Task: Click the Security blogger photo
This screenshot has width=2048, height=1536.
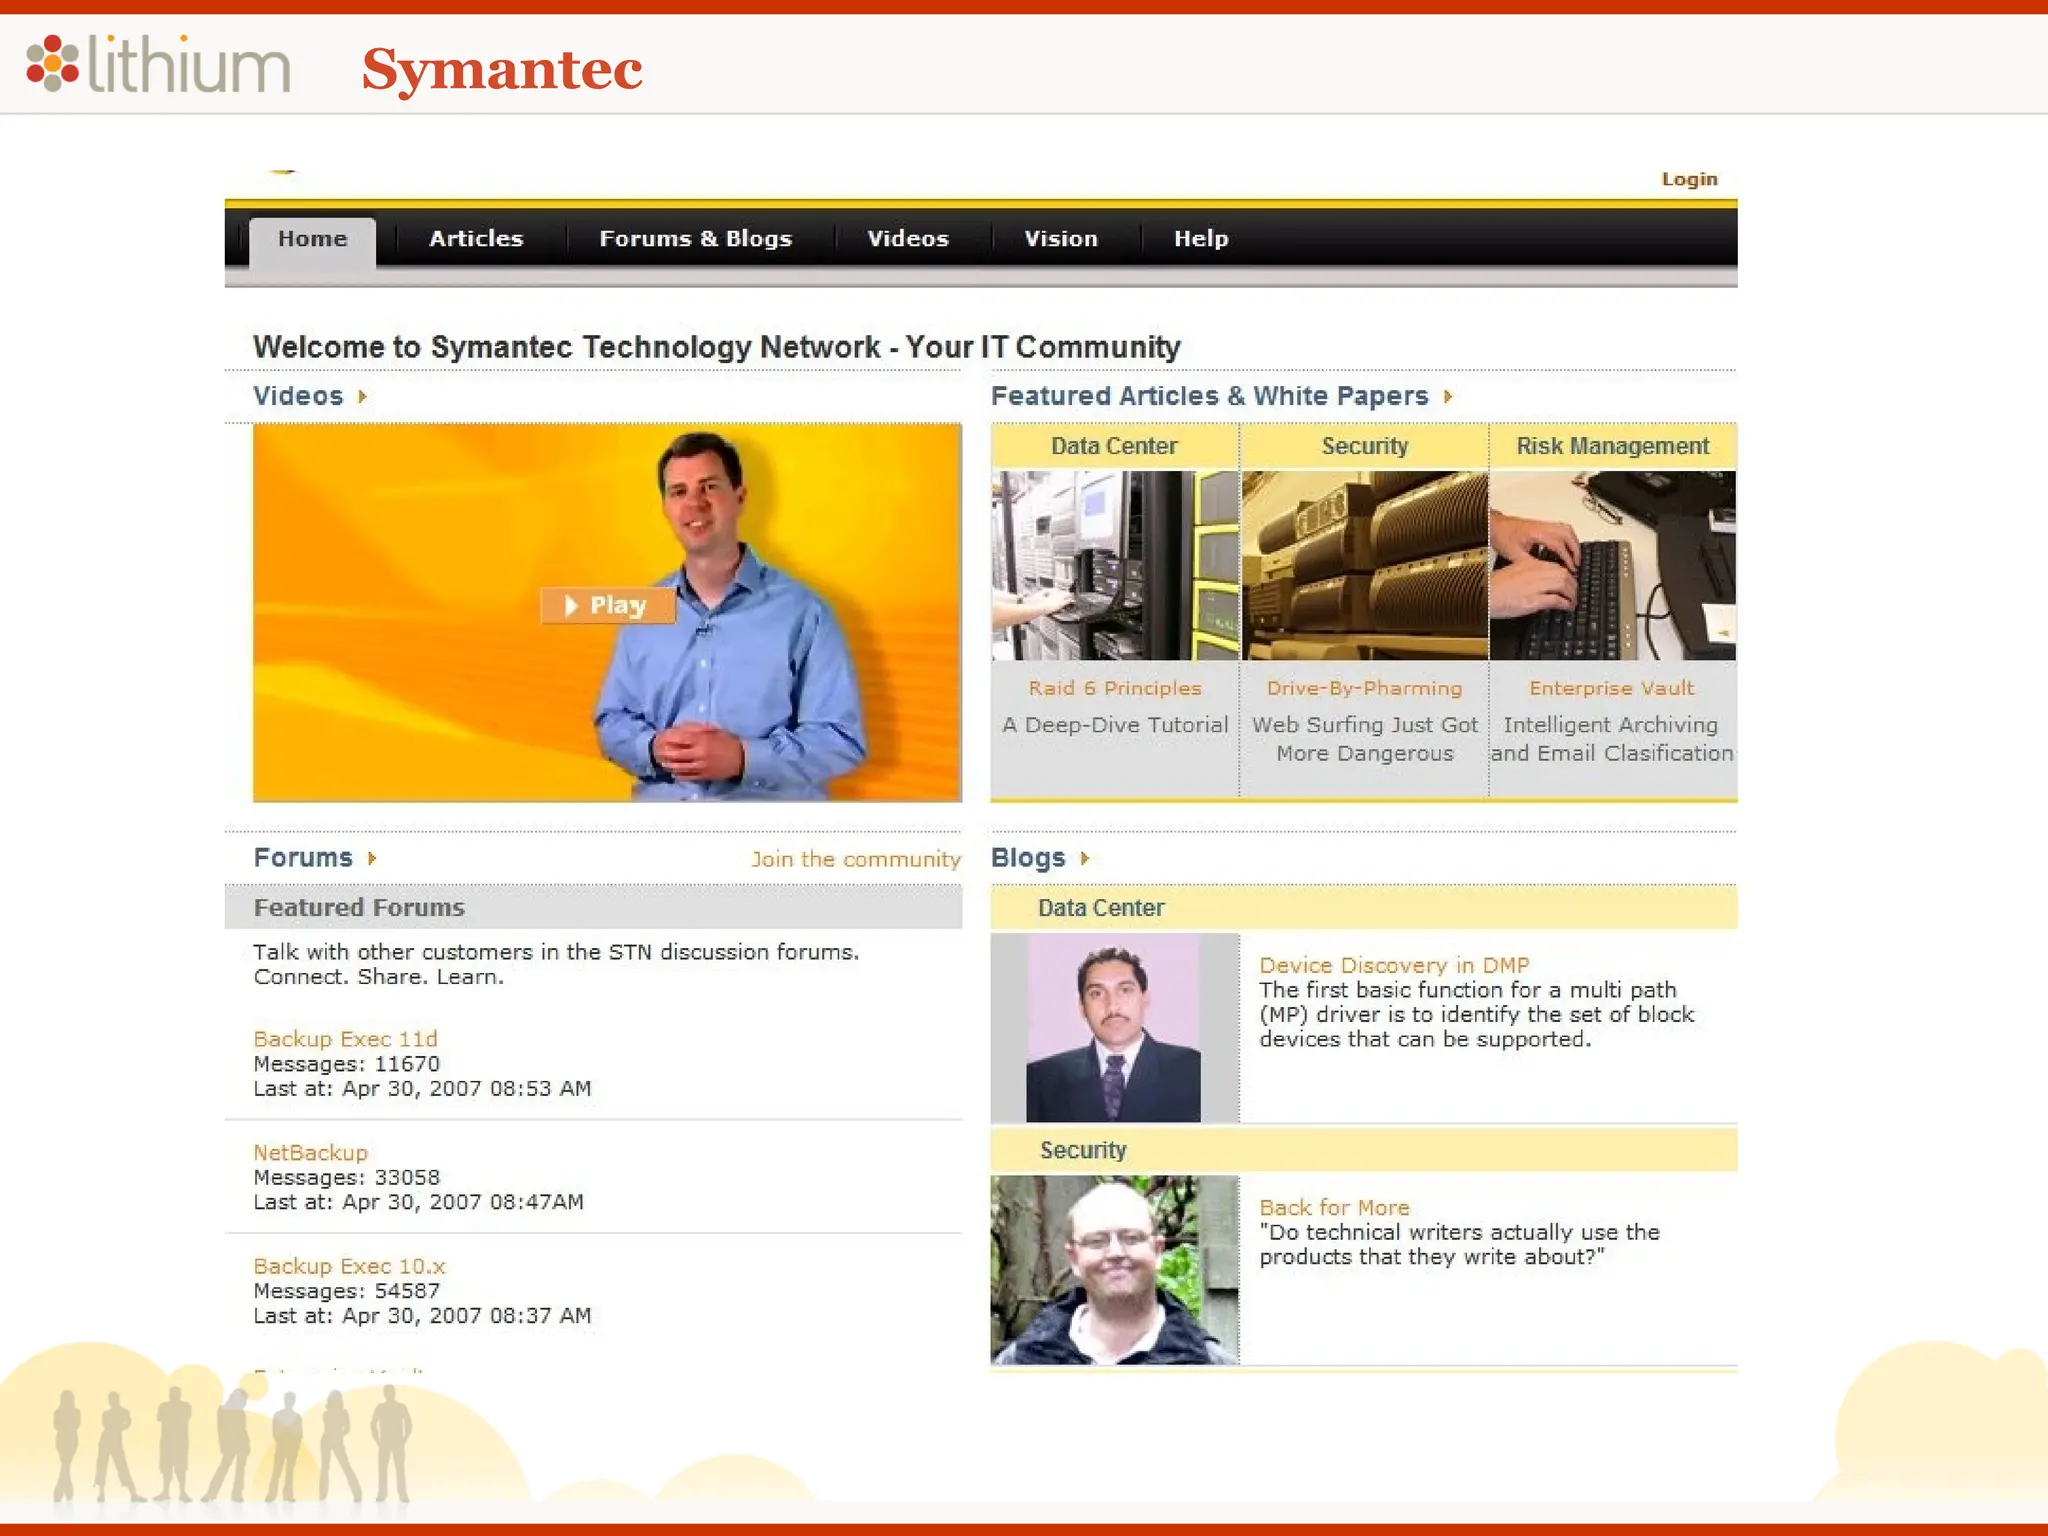Action: click(1114, 1270)
